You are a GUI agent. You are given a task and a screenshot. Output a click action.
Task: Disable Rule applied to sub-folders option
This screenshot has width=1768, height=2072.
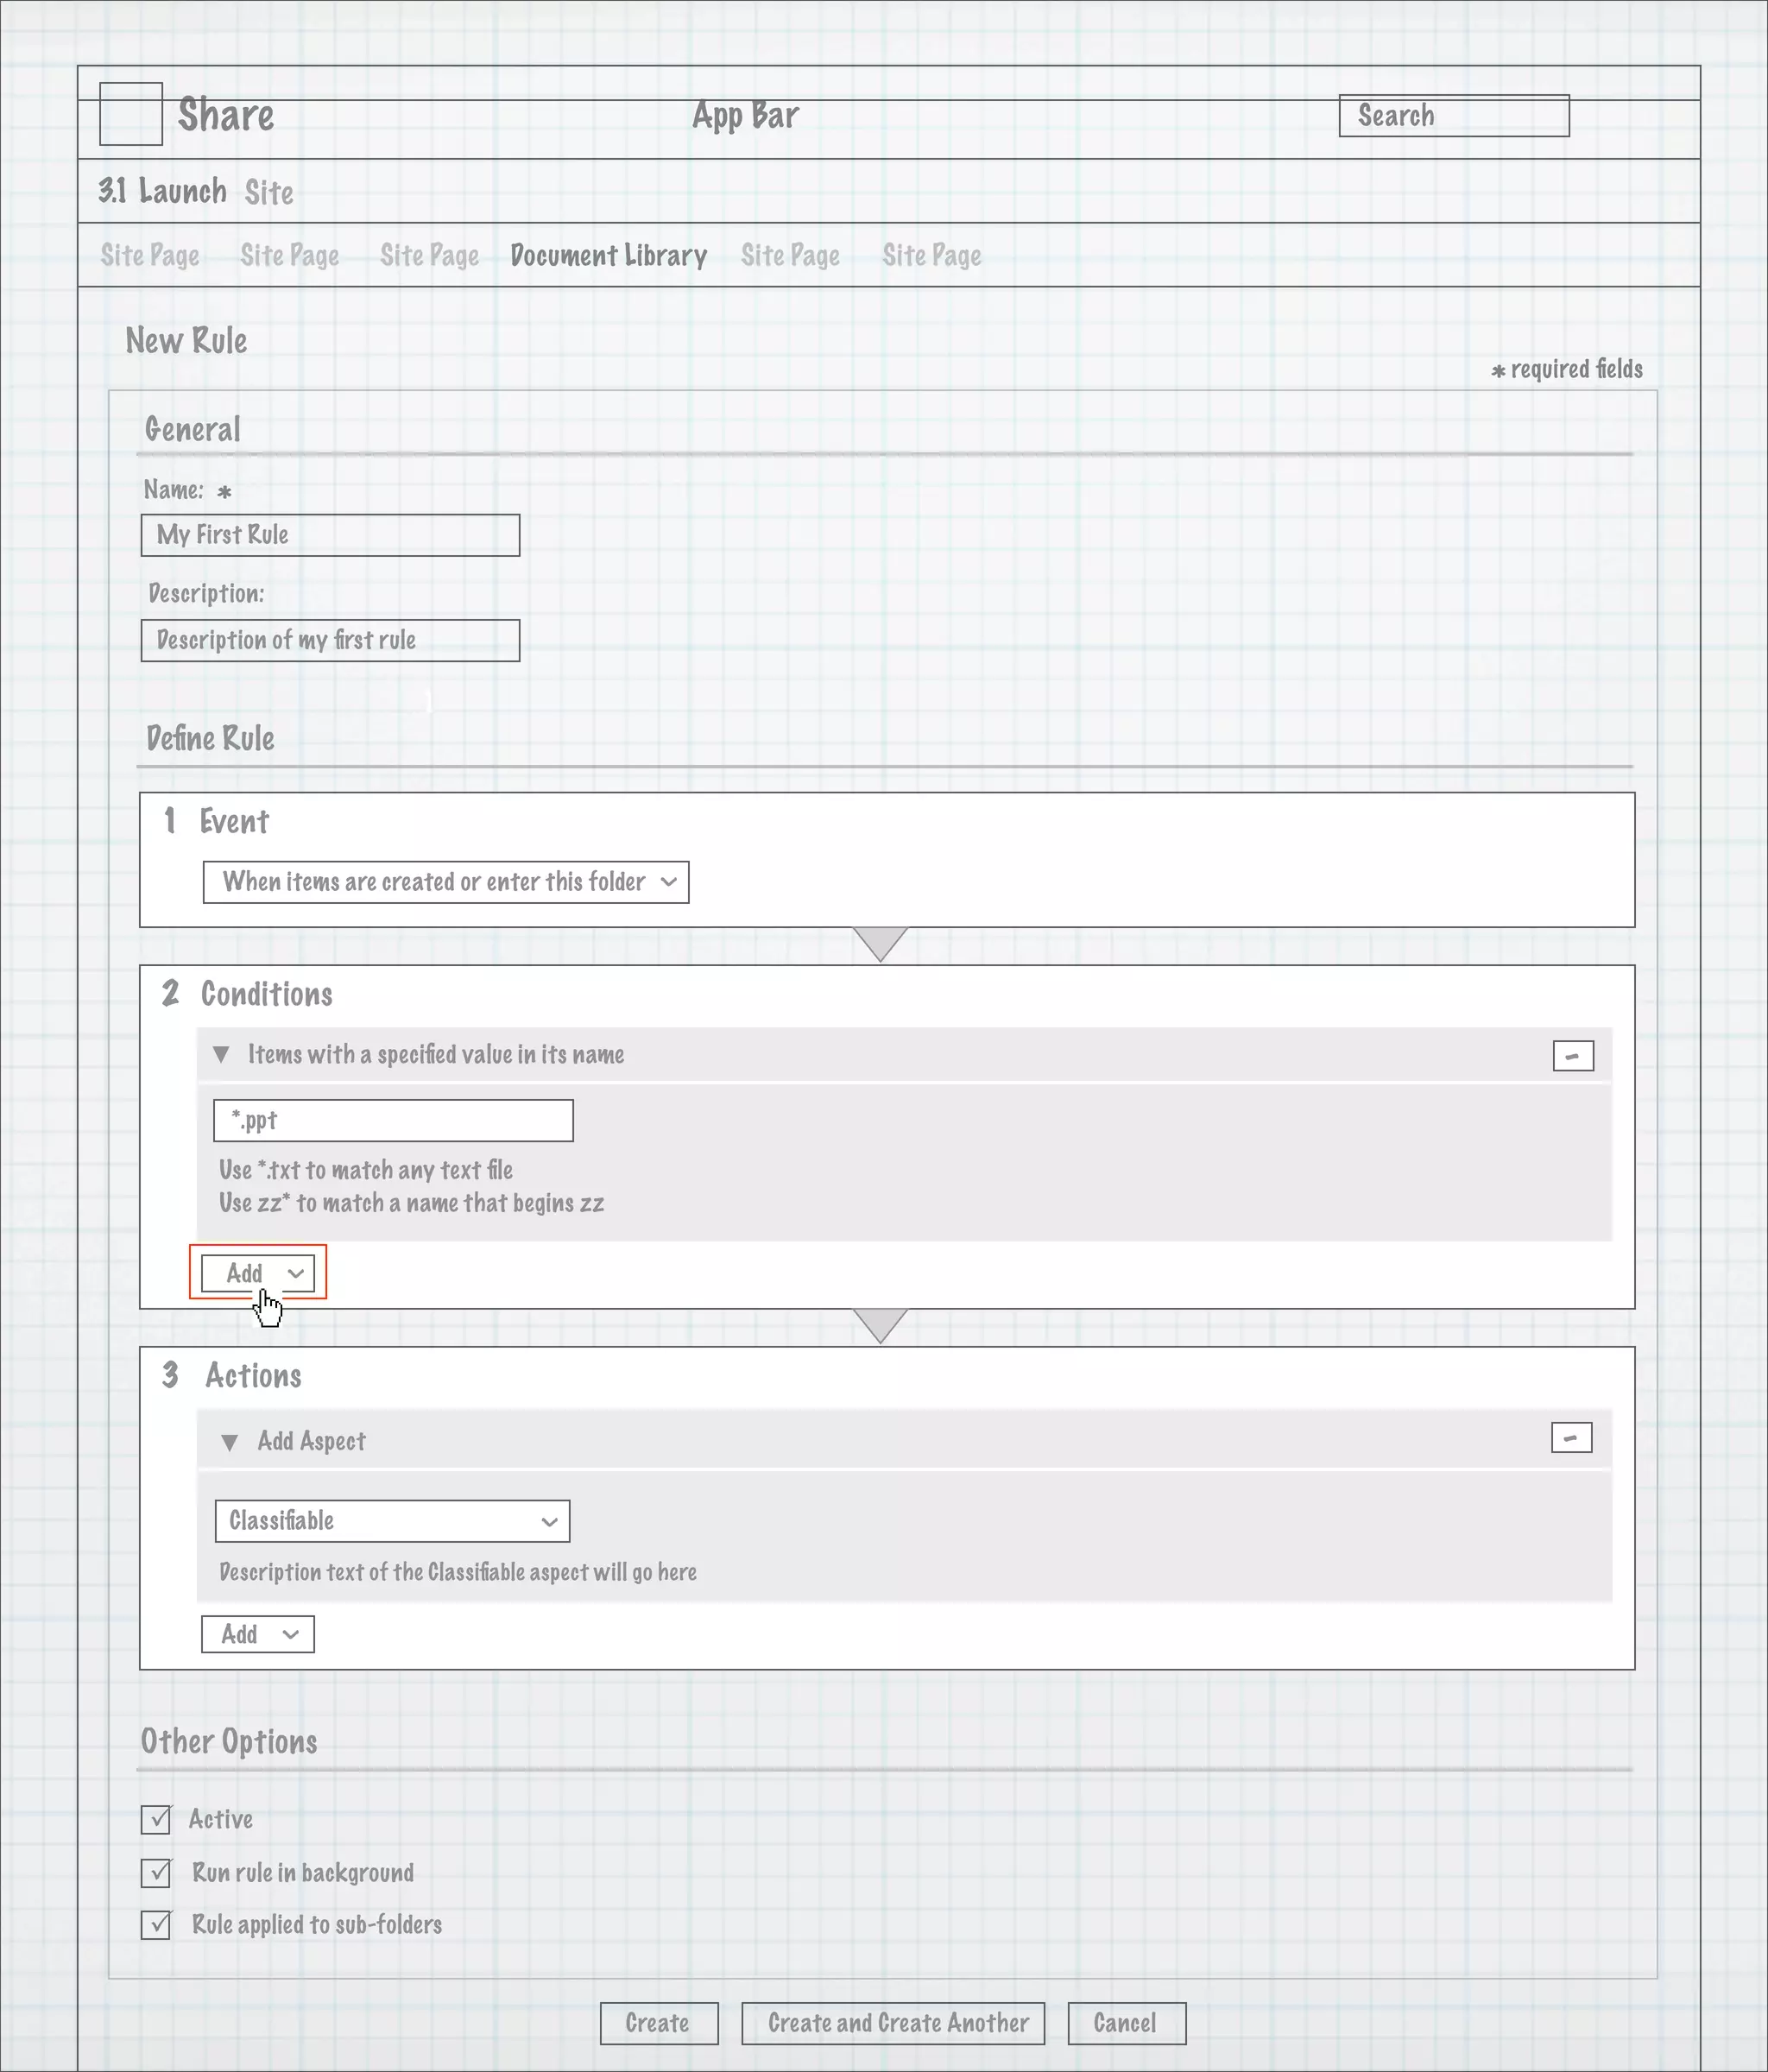[x=156, y=1924]
